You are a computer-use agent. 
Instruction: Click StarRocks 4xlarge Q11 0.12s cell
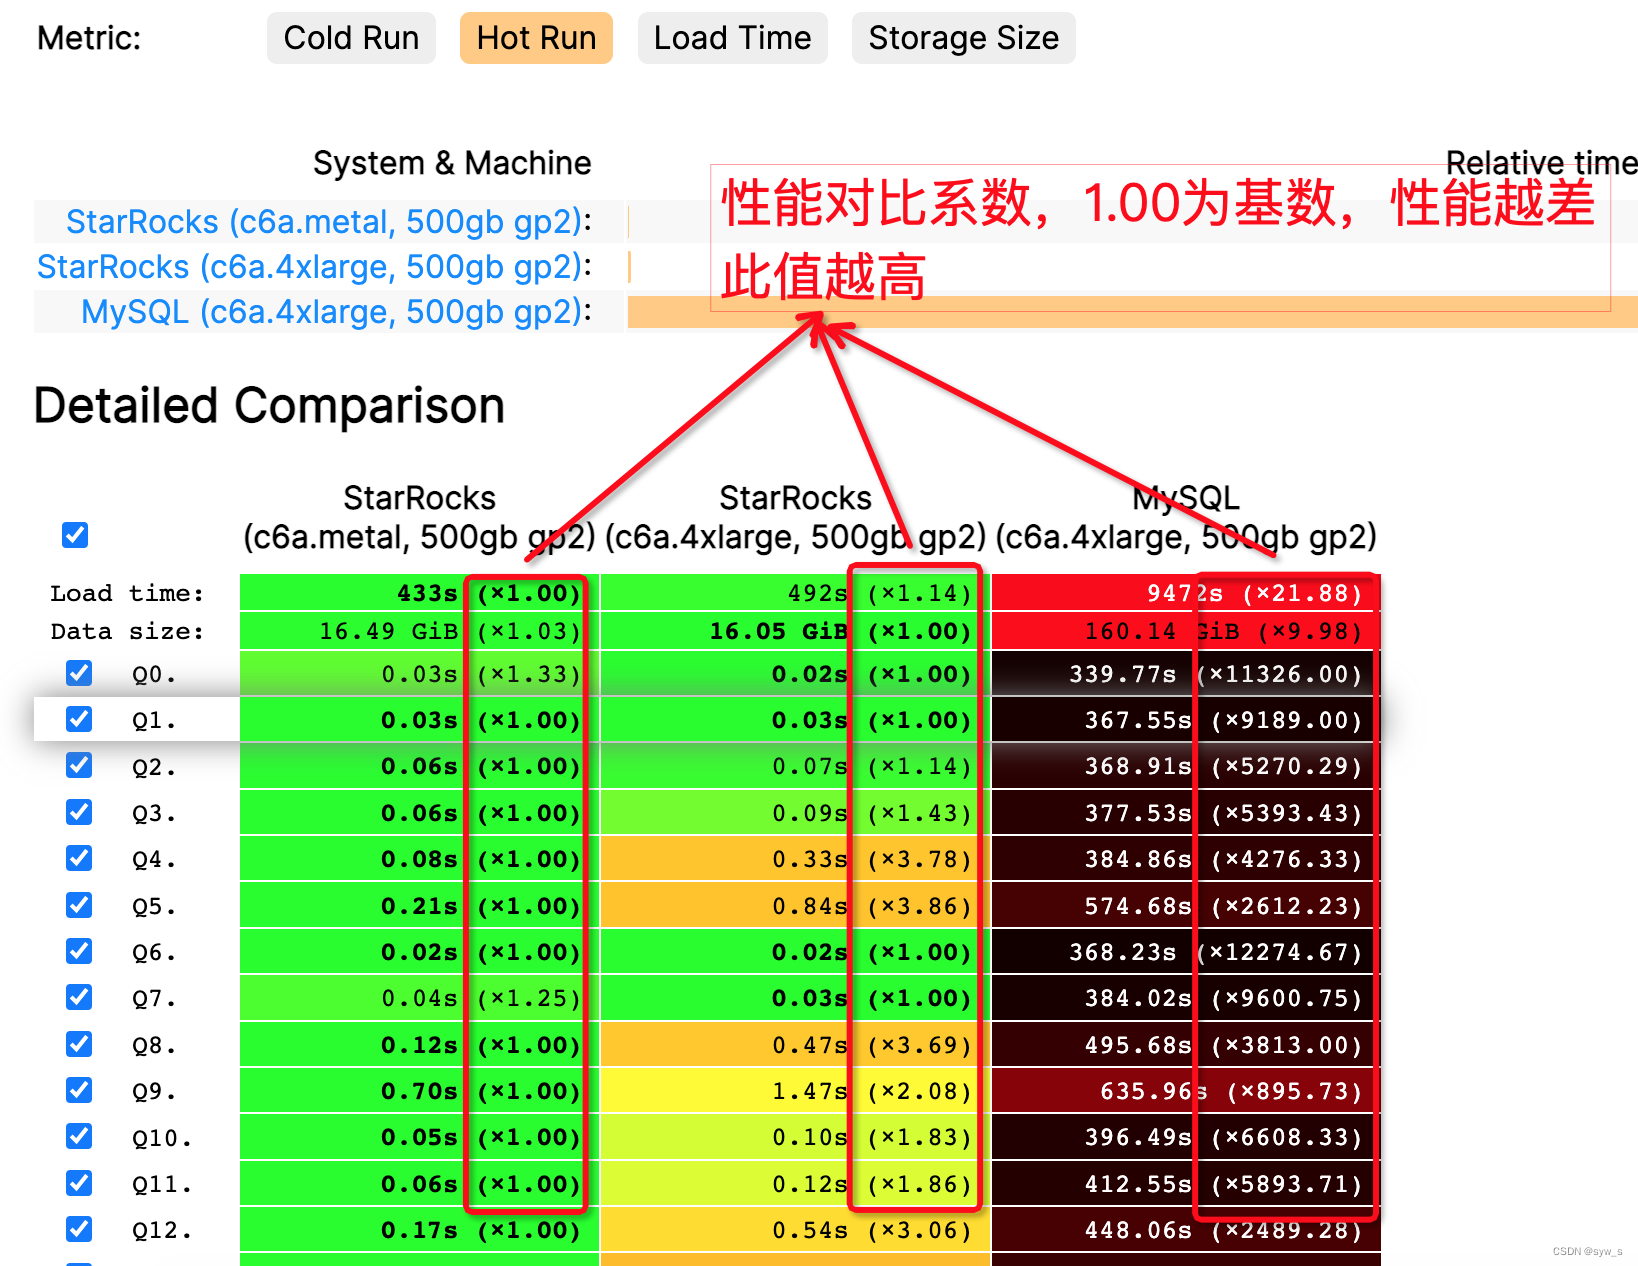[795, 1184]
